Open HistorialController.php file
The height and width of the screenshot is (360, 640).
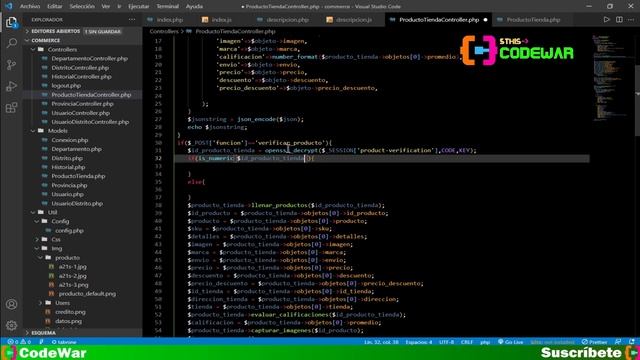tap(82, 76)
